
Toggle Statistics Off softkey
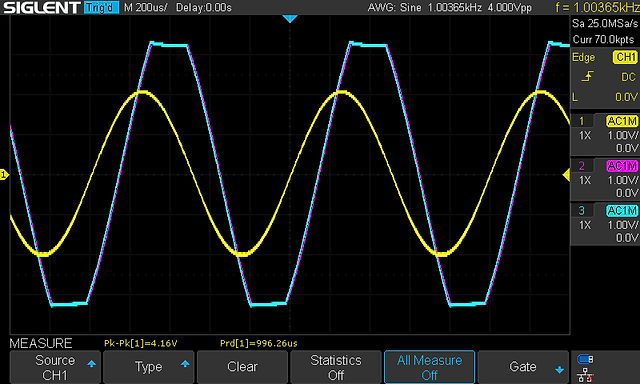(x=336, y=367)
